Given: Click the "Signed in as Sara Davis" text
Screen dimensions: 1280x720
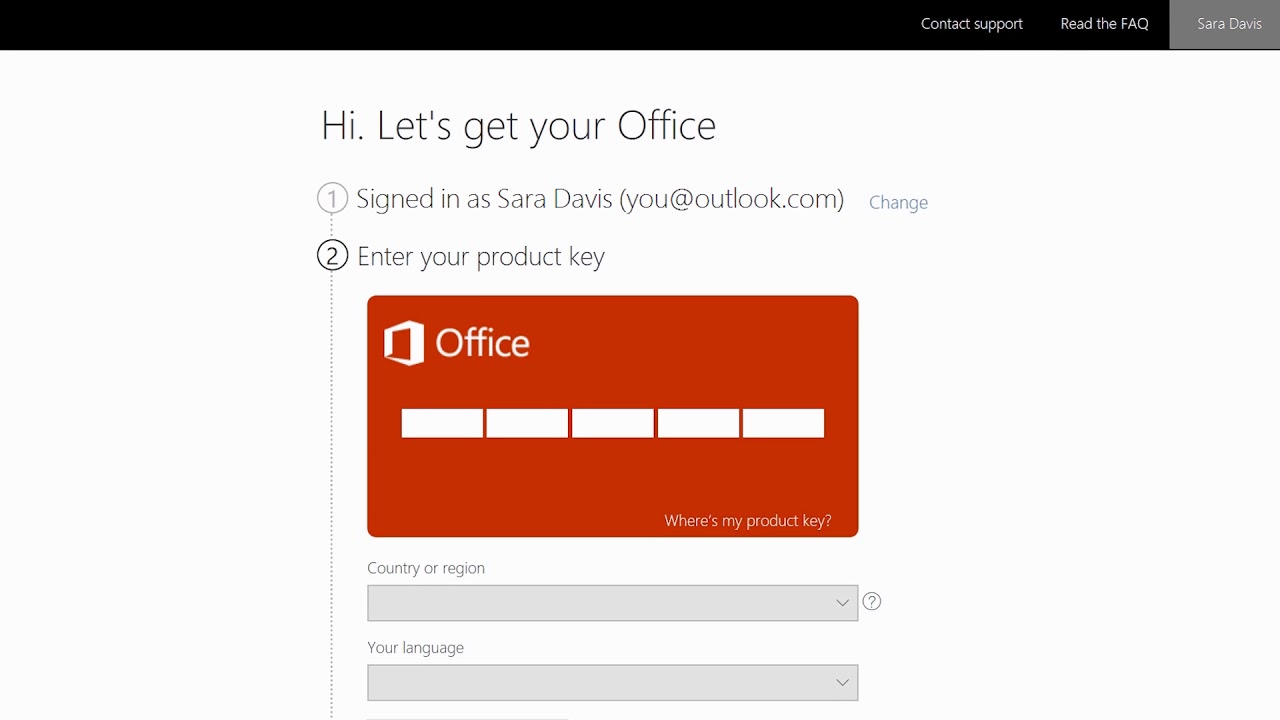Looking at the screenshot, I should [484, 199].
